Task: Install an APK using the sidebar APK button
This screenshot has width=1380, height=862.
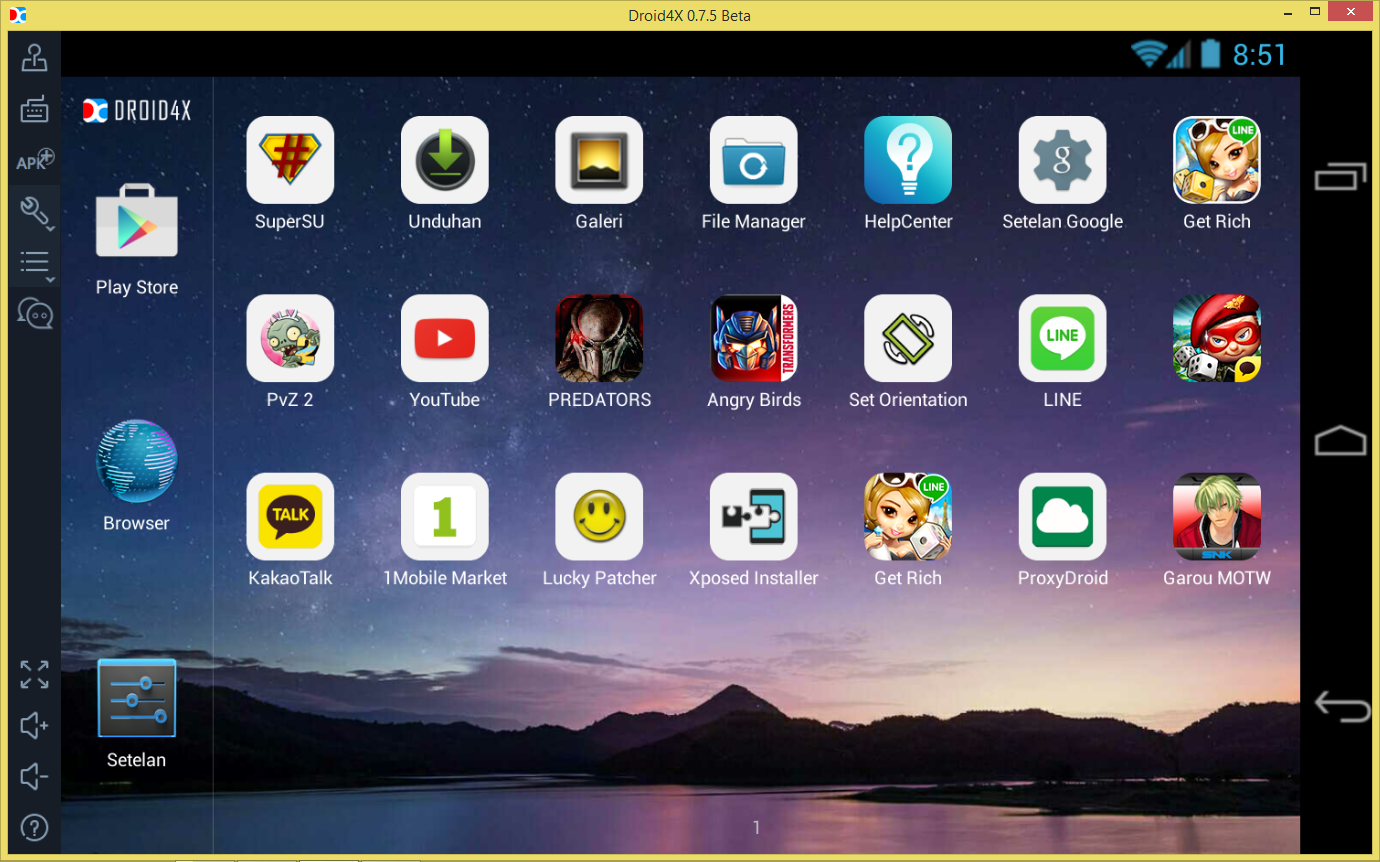Action: [33, 160]
